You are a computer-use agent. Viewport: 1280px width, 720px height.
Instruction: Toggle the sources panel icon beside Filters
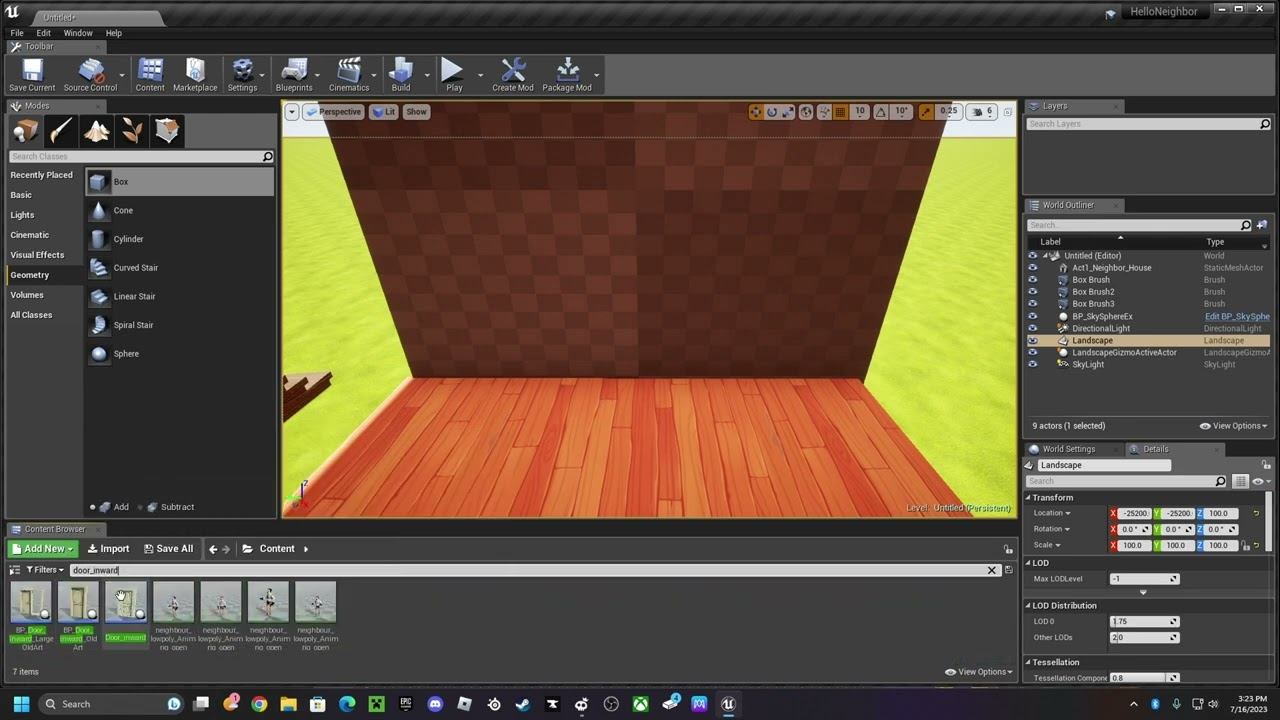tap(15, 570)
